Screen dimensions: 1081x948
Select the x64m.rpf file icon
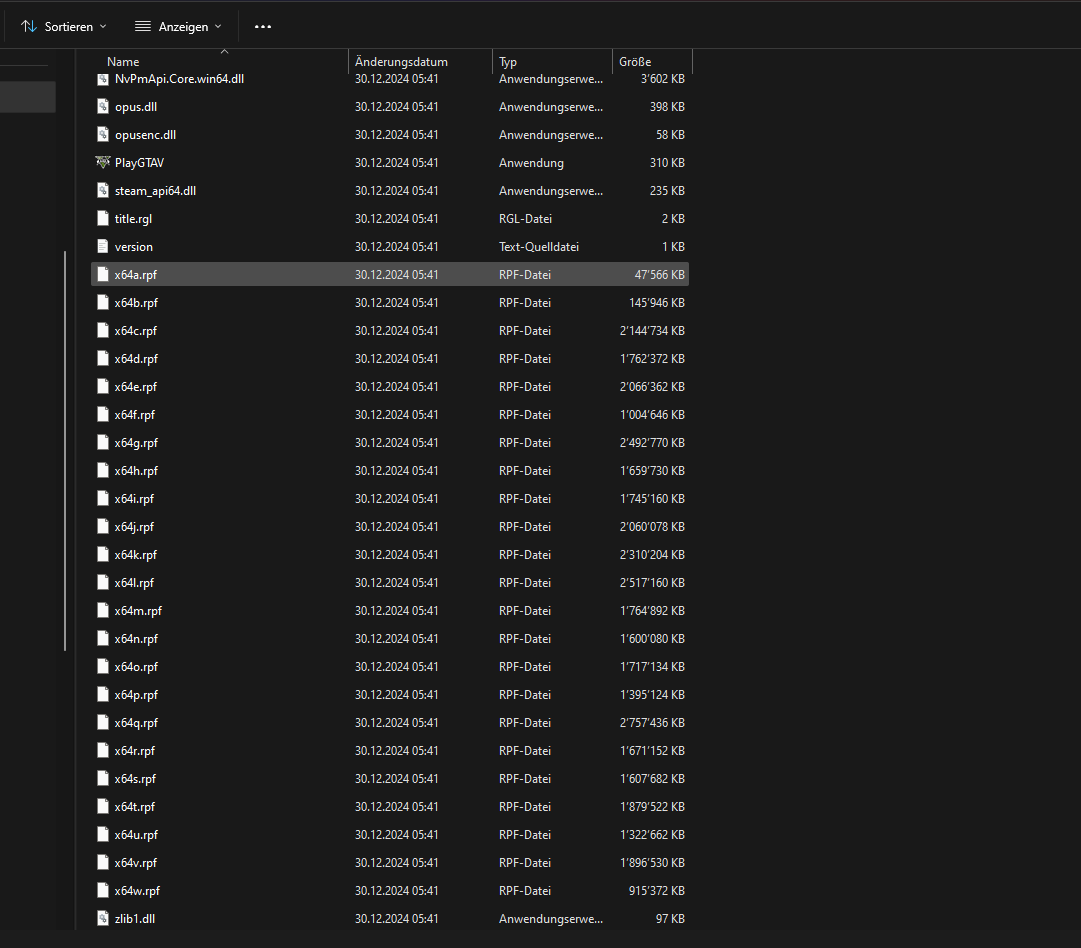coord(102,610)
